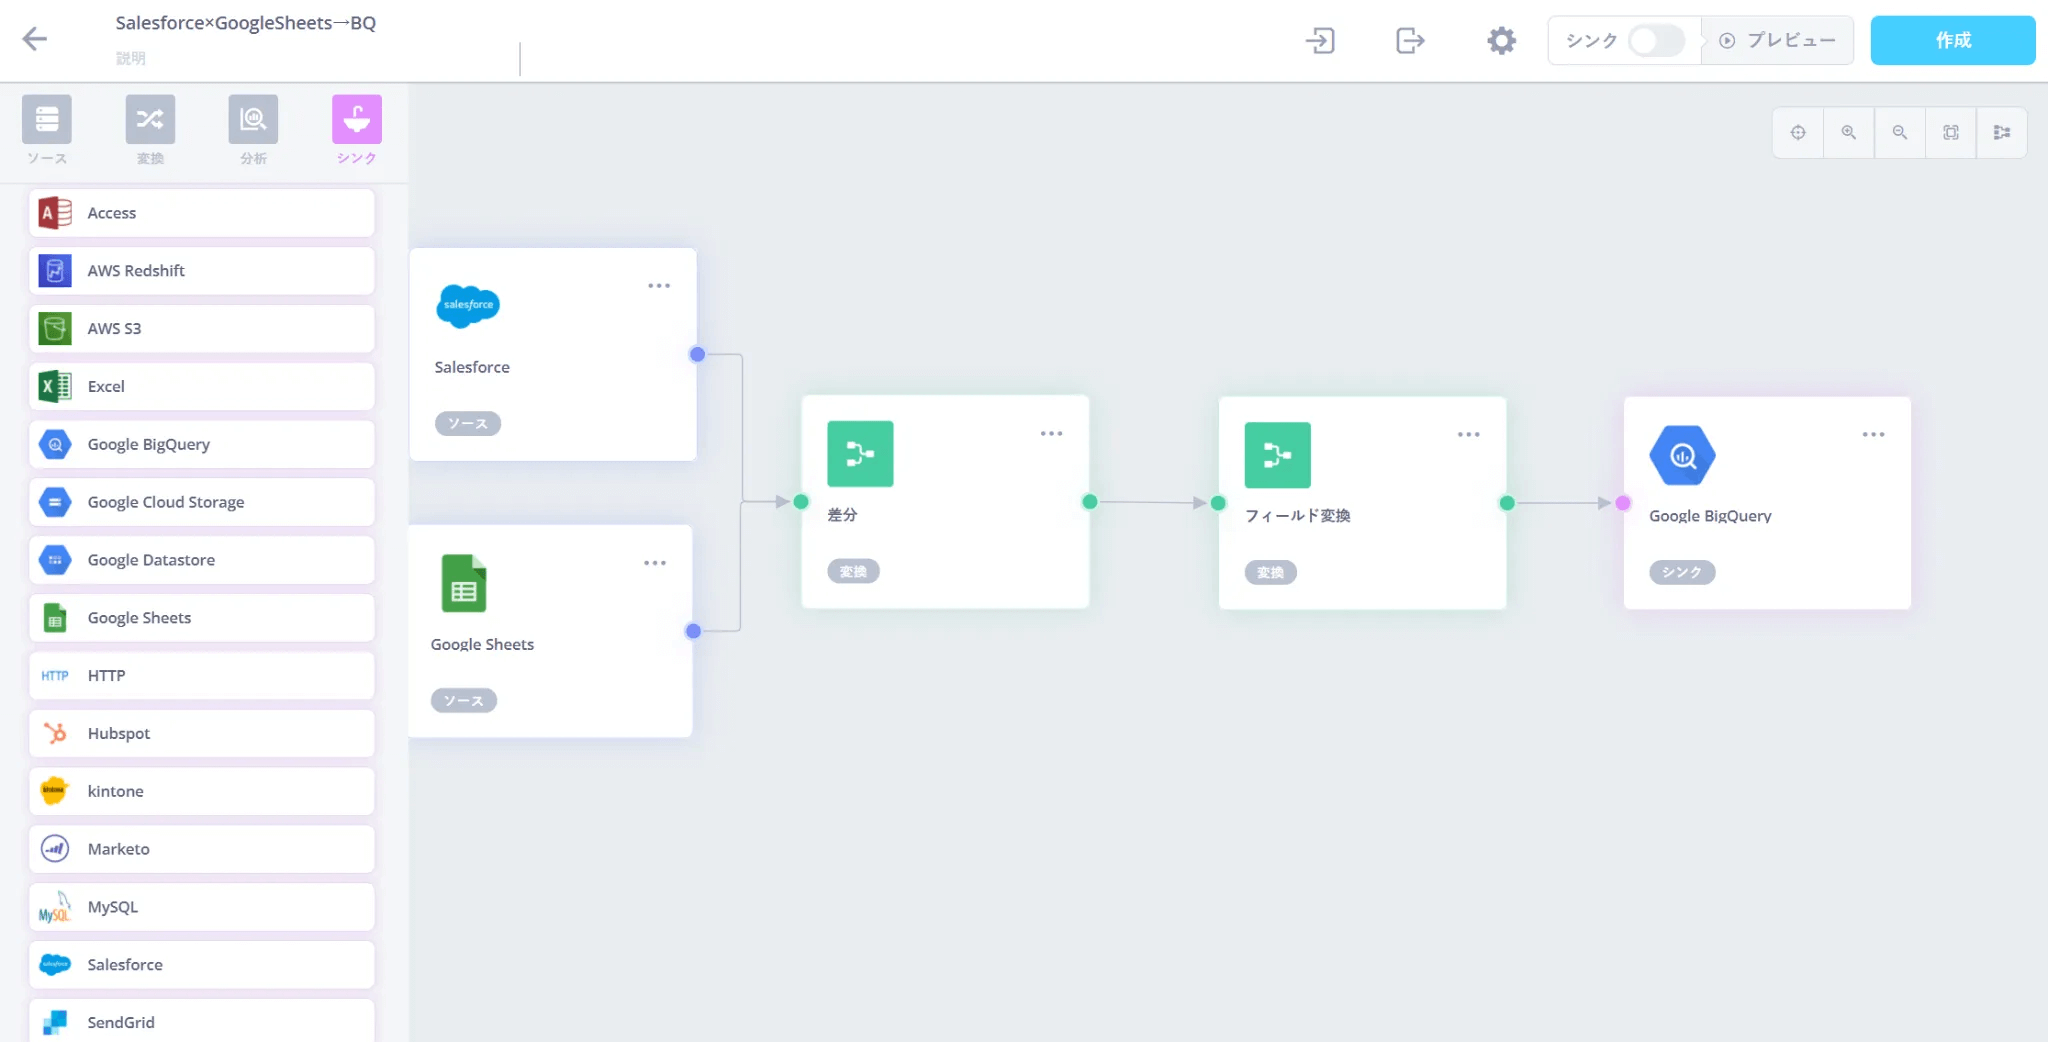2048x1042 pixels.
Task: Switch to the 変換 tab
Action: coord(150,130)
